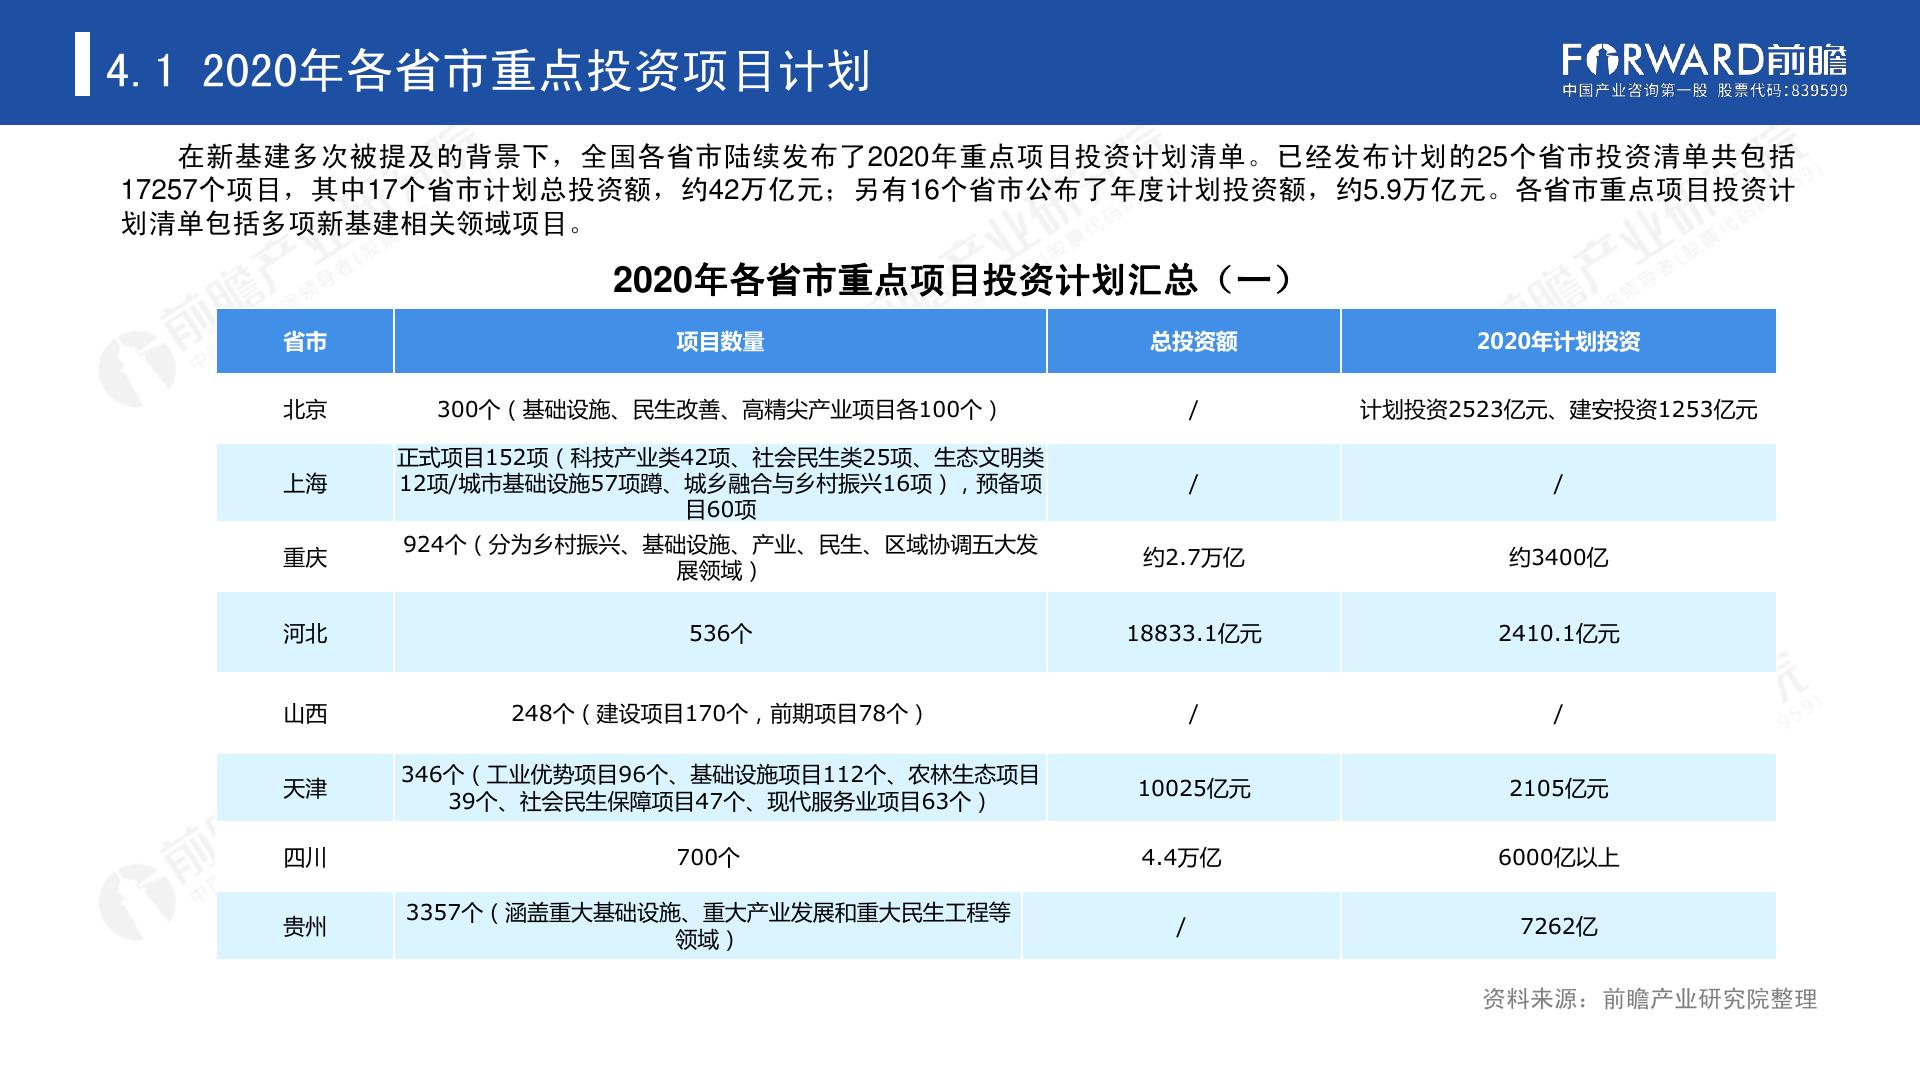Select the '河北' row label
The width and height of the screenshot is (1920, 1080).
click(x=305, y=634)
